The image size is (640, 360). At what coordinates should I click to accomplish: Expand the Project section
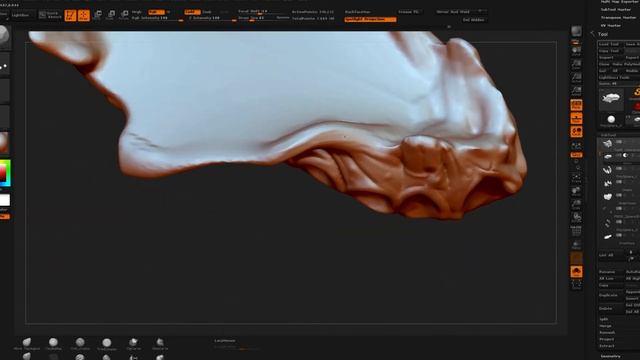click(607, 339)
